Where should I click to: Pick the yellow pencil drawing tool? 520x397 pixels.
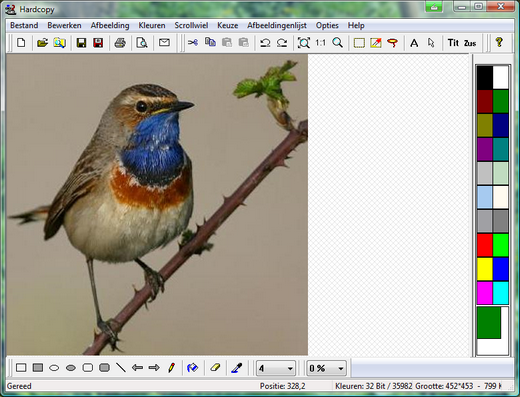pyautogui.click(x=171, y=368)
